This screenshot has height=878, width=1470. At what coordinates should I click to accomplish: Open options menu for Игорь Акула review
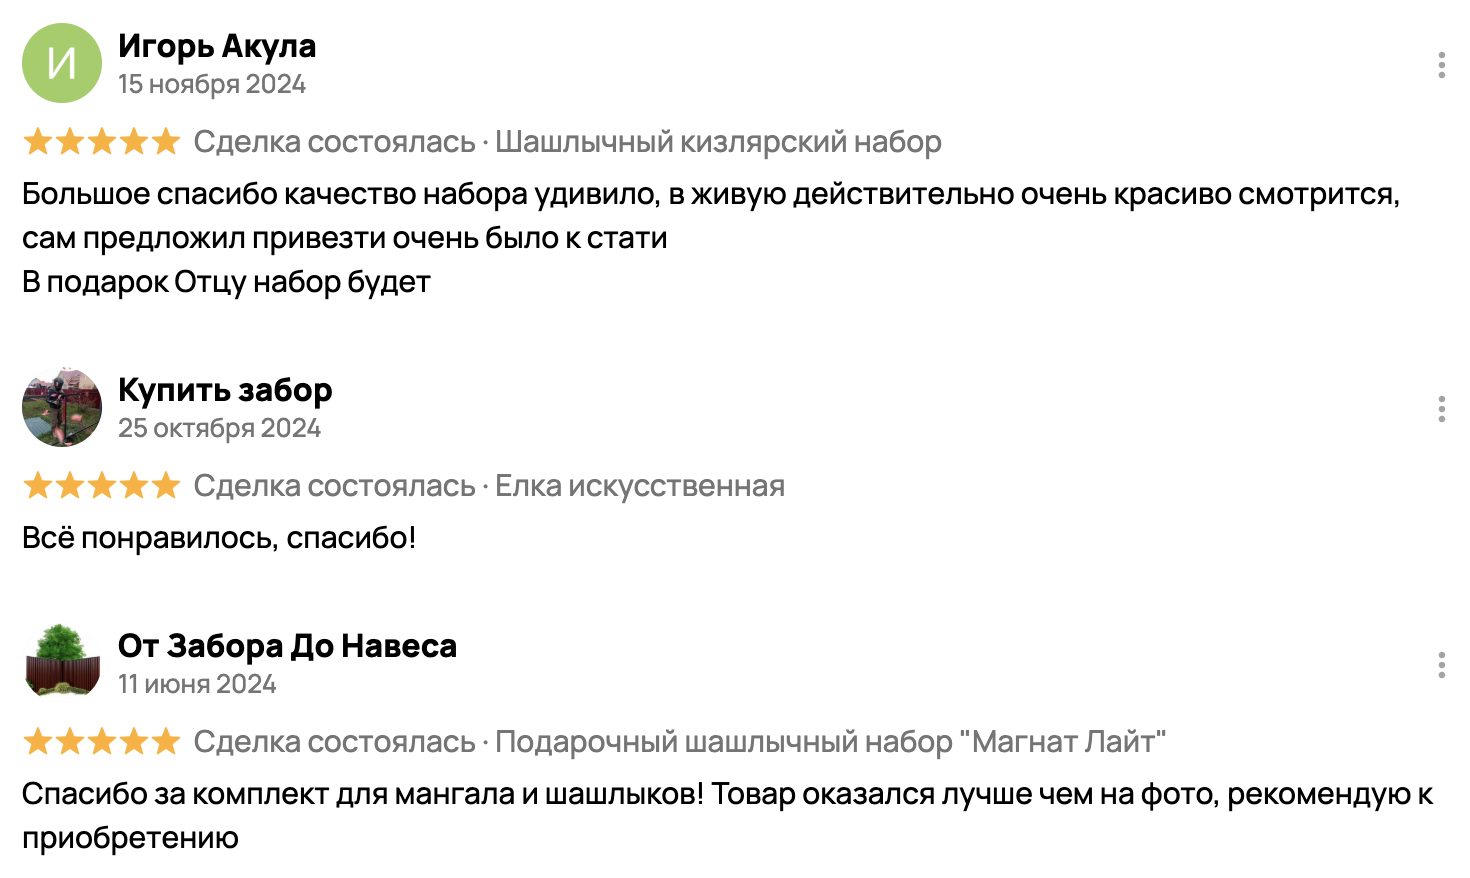coord(1441,65)
